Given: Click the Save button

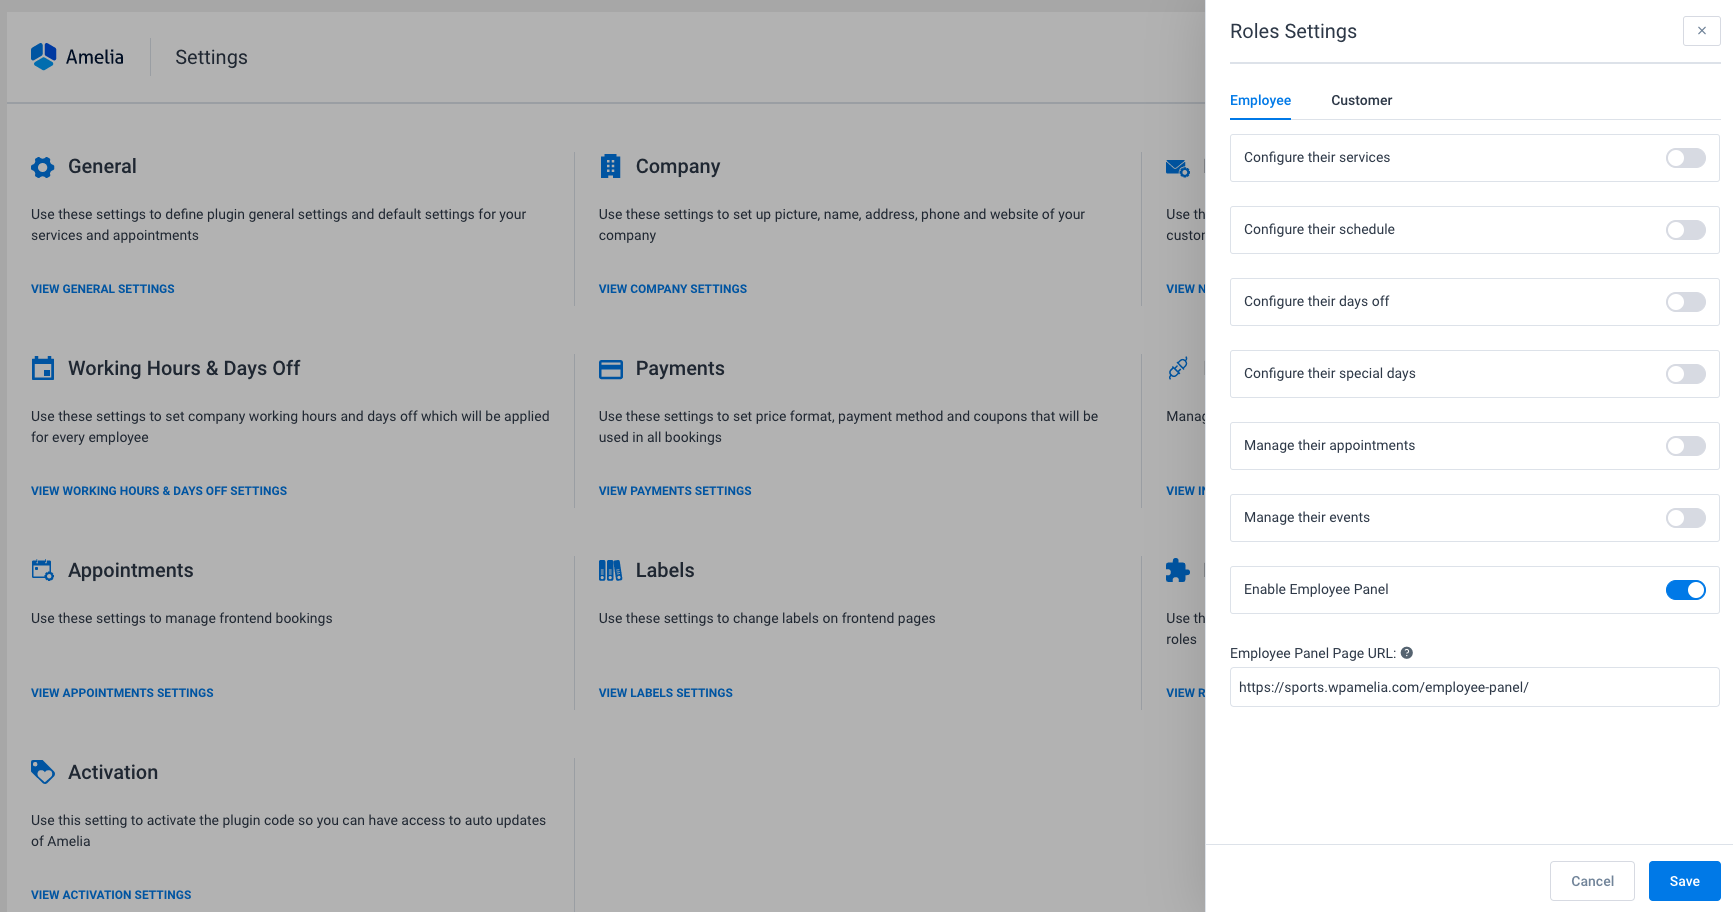Looking at the screenshot, I should point(1684,881).
